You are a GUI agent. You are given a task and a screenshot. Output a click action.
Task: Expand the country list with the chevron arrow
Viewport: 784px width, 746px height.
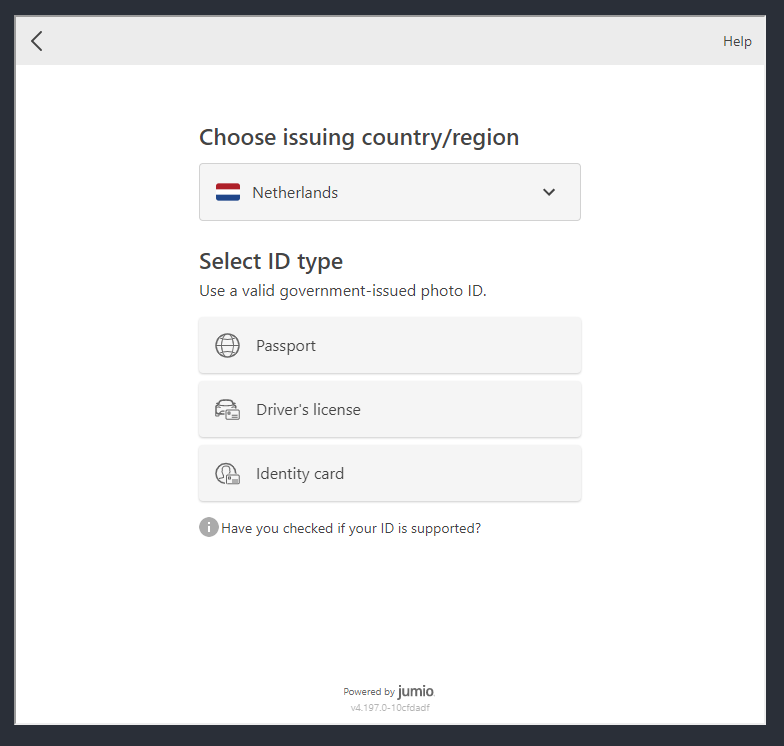tap(549, 192)
